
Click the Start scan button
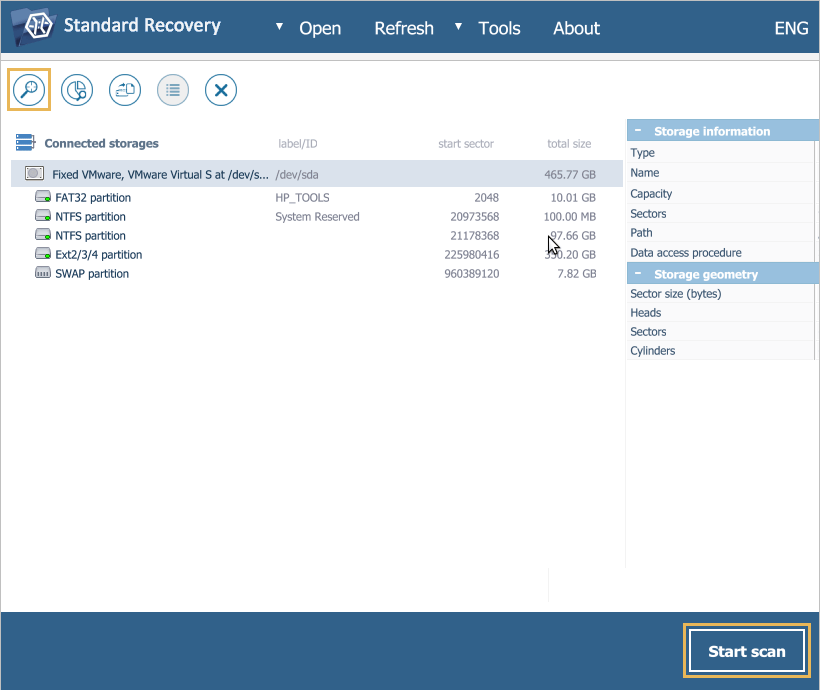coord(747,651)
